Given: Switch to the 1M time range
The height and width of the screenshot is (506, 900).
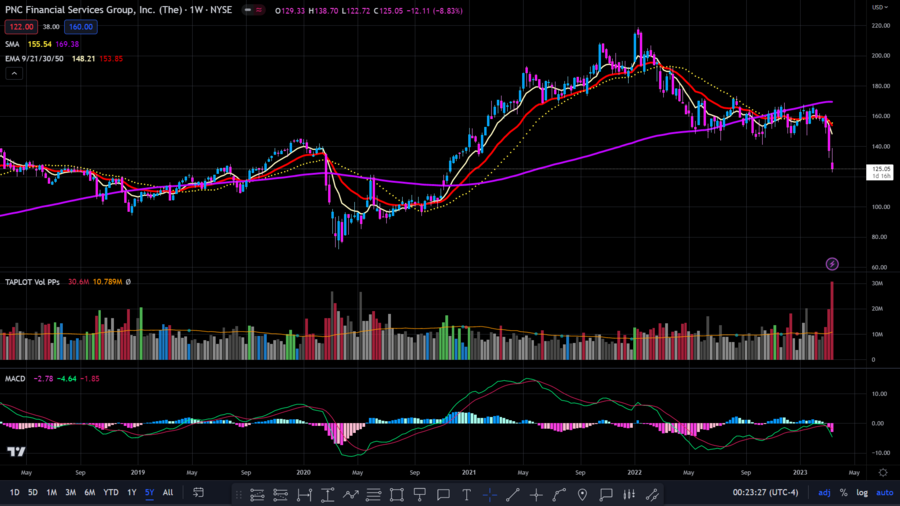Looking at the screenshot, I should pyautogui.click(x=51, y=492).
